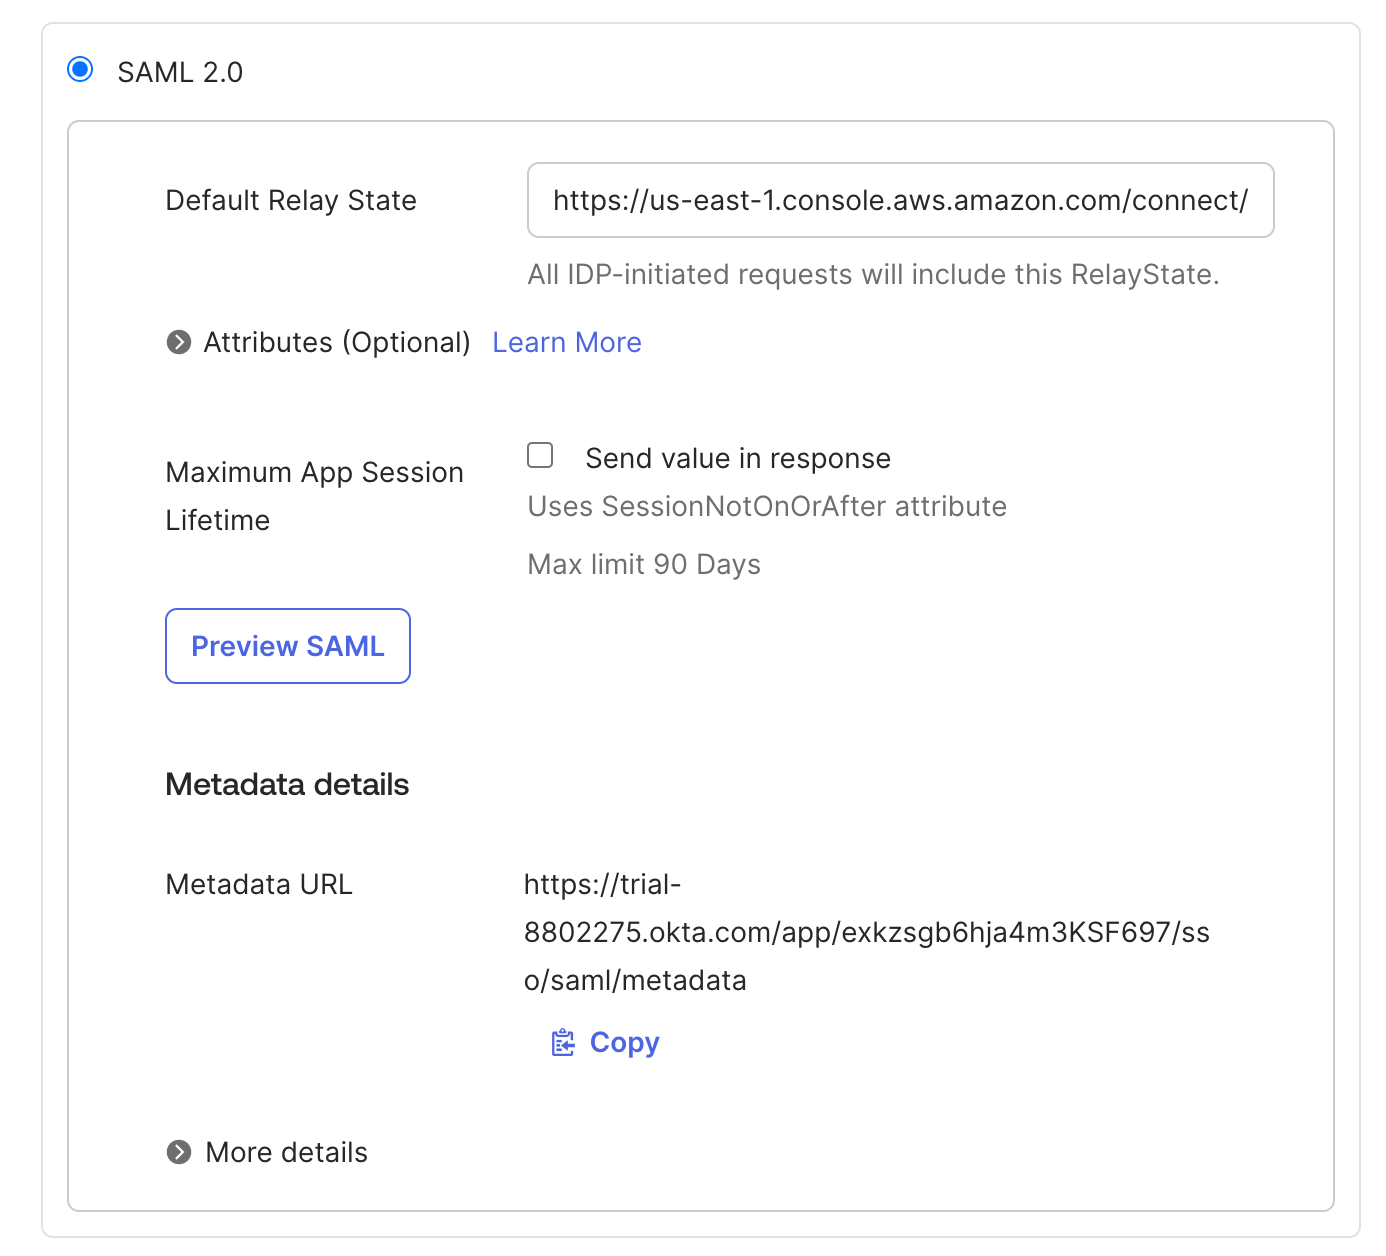Click the okta.com metadata URL text
This screenshot has height=1256, width=1386.
point(866,932)
